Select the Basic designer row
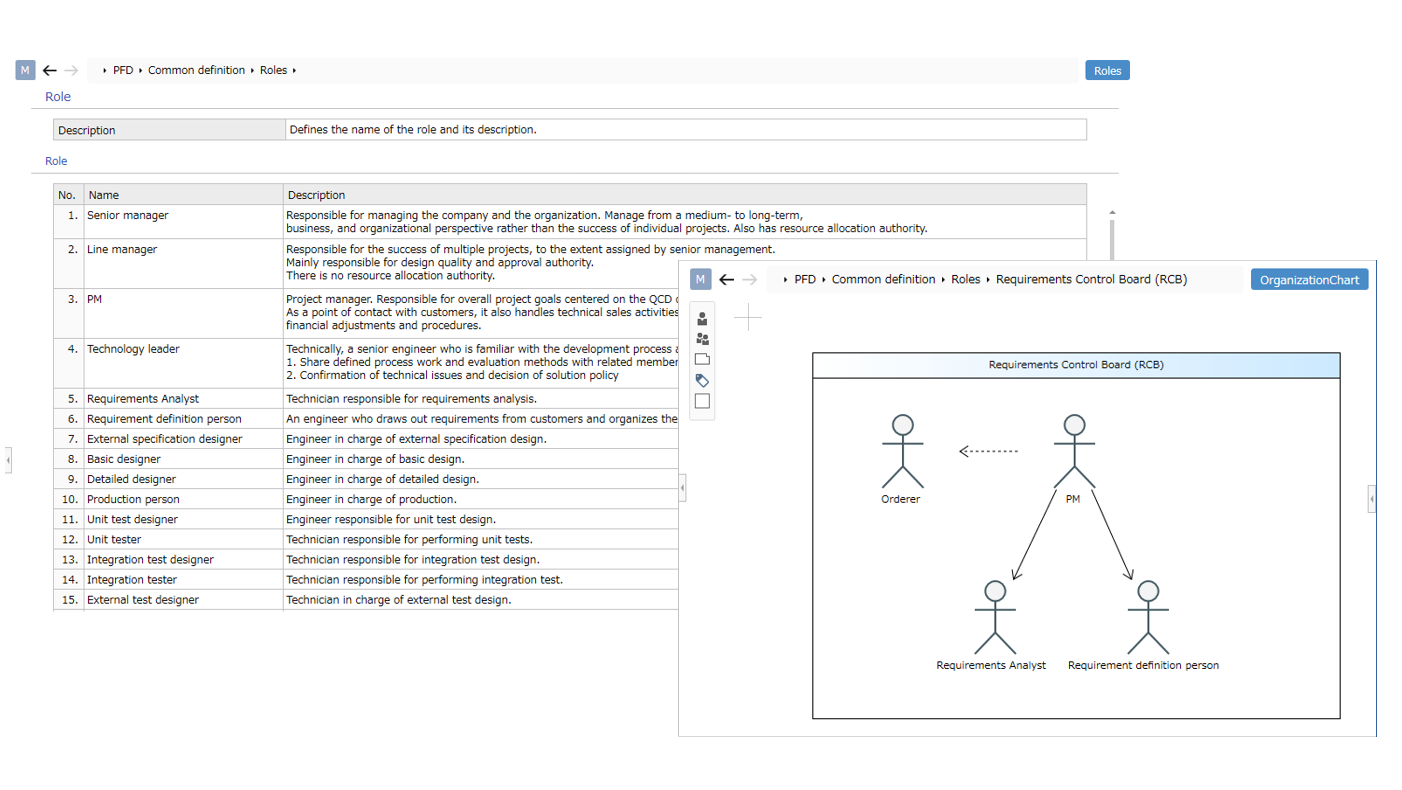Image resolution: width=1402 pixels, height=790 pixels. tap(124, 459)
